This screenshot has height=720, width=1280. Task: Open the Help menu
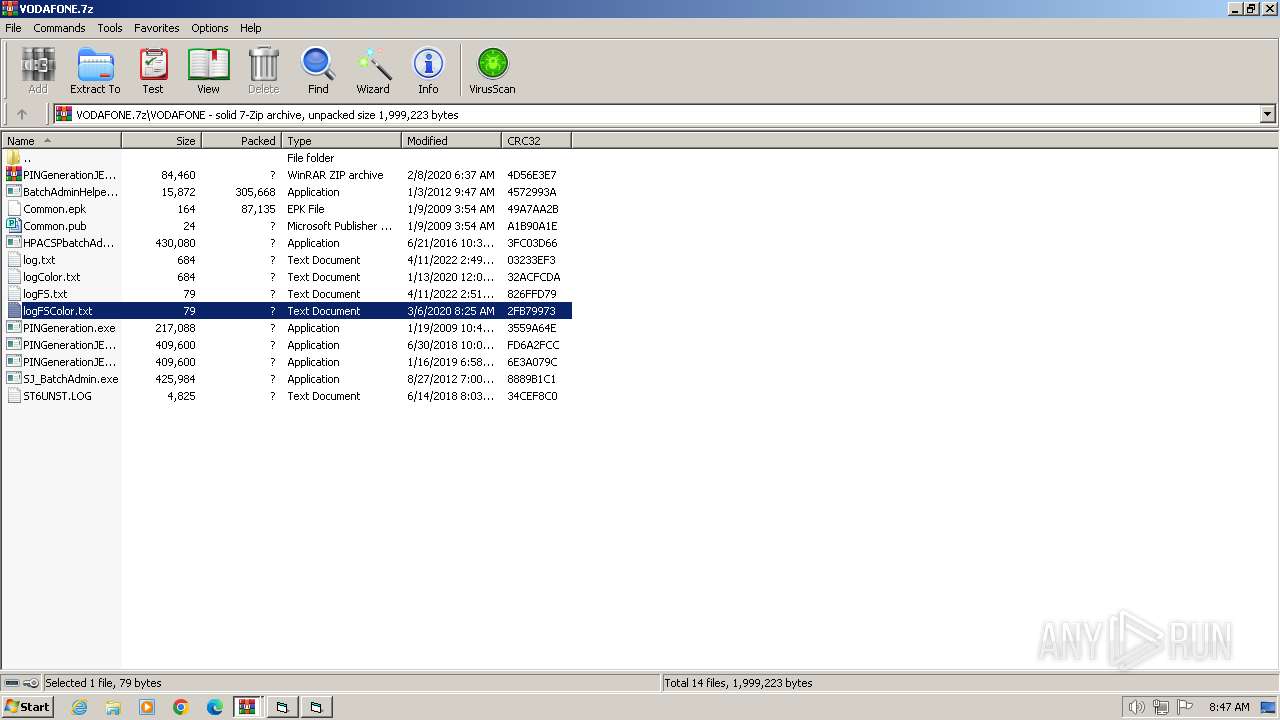point(251,28)
